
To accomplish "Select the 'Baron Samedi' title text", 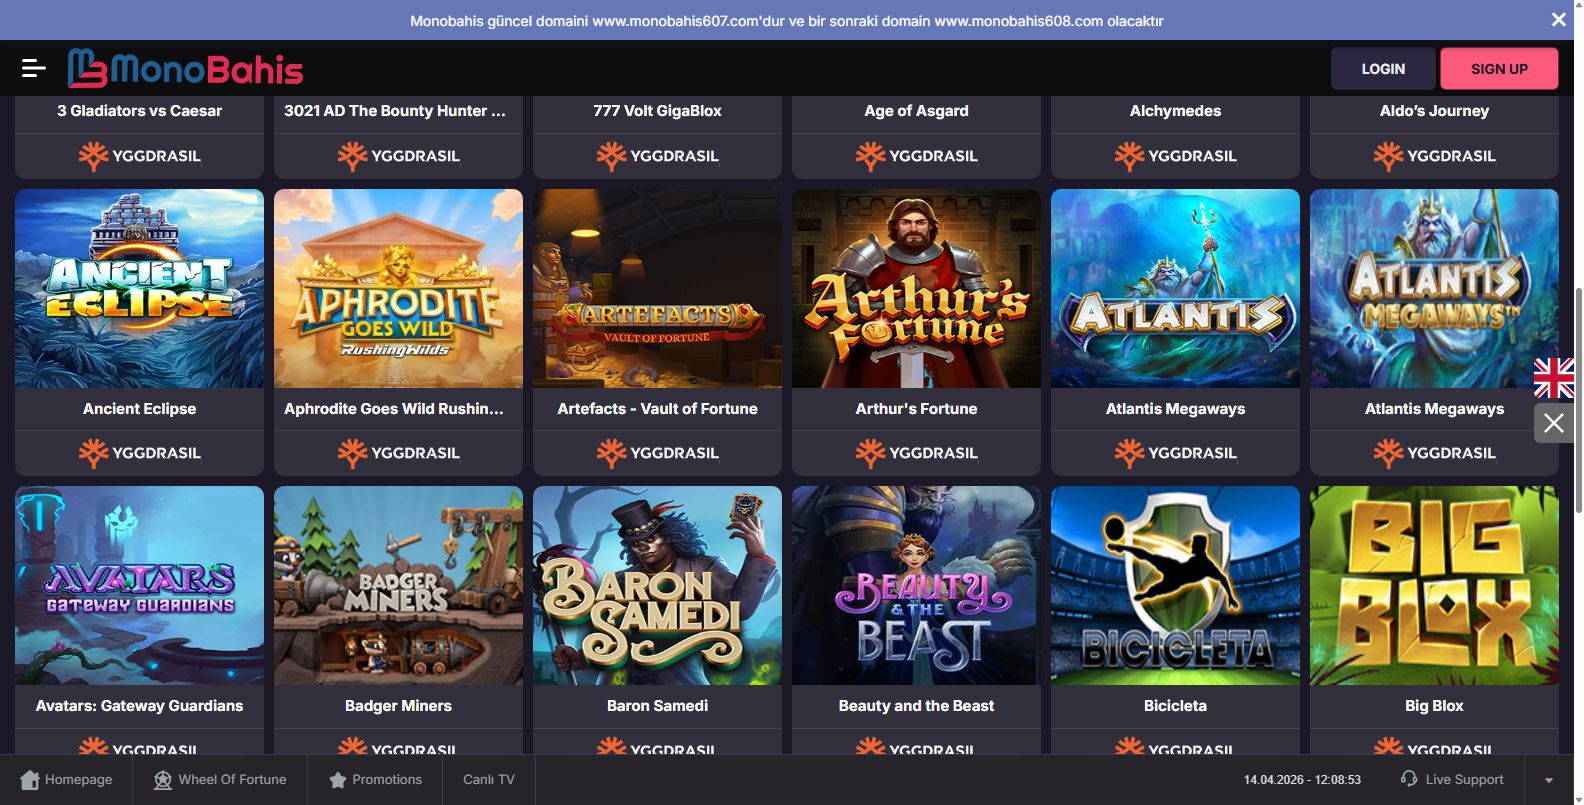I will click(658, 706).
